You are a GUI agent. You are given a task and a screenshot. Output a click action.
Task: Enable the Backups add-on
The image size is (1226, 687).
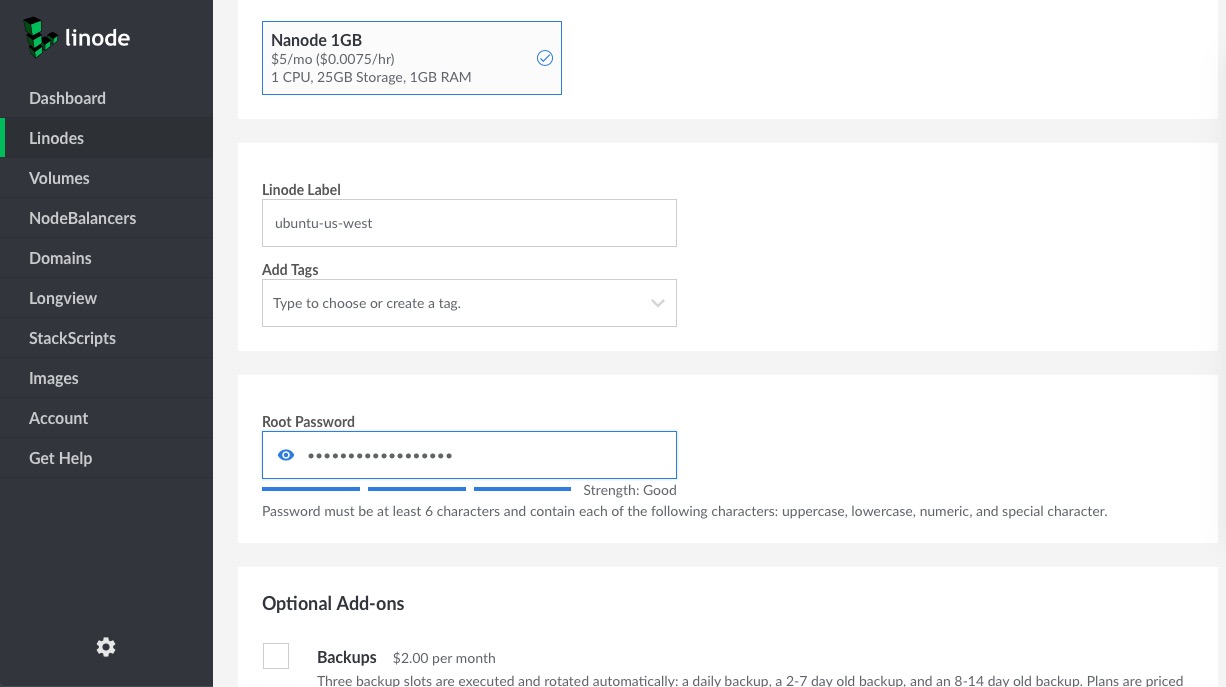click(x=276, y=656)
